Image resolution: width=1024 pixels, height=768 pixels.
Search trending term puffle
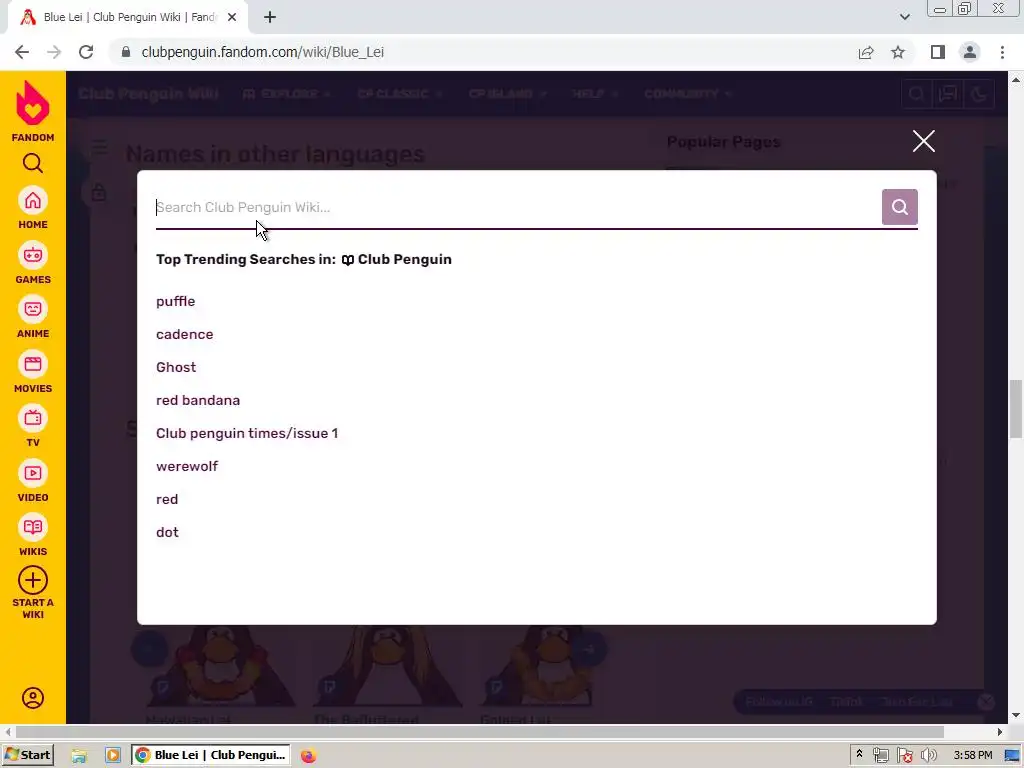click(x=176, y=301)
